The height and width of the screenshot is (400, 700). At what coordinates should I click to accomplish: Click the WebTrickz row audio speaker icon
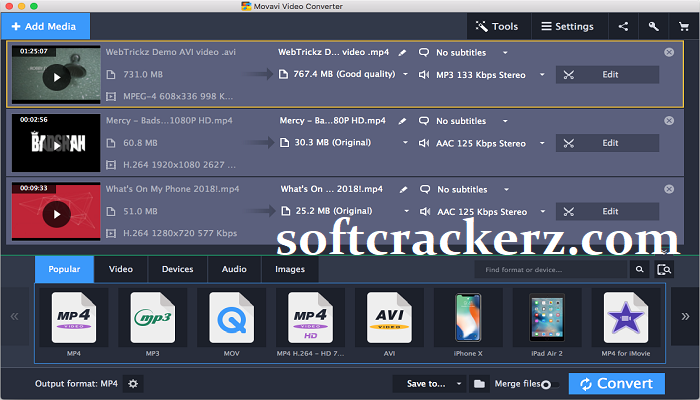click(x=424, y=75)
